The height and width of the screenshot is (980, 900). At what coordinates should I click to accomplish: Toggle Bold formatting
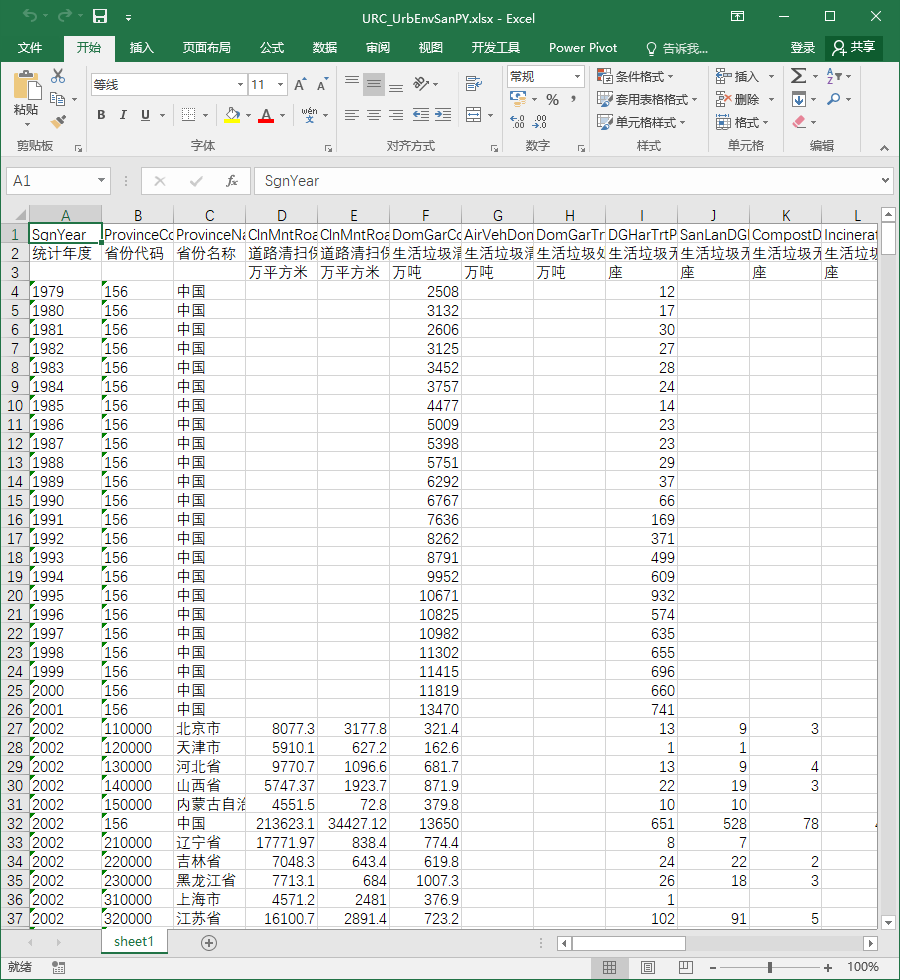(x=101, y=115)
